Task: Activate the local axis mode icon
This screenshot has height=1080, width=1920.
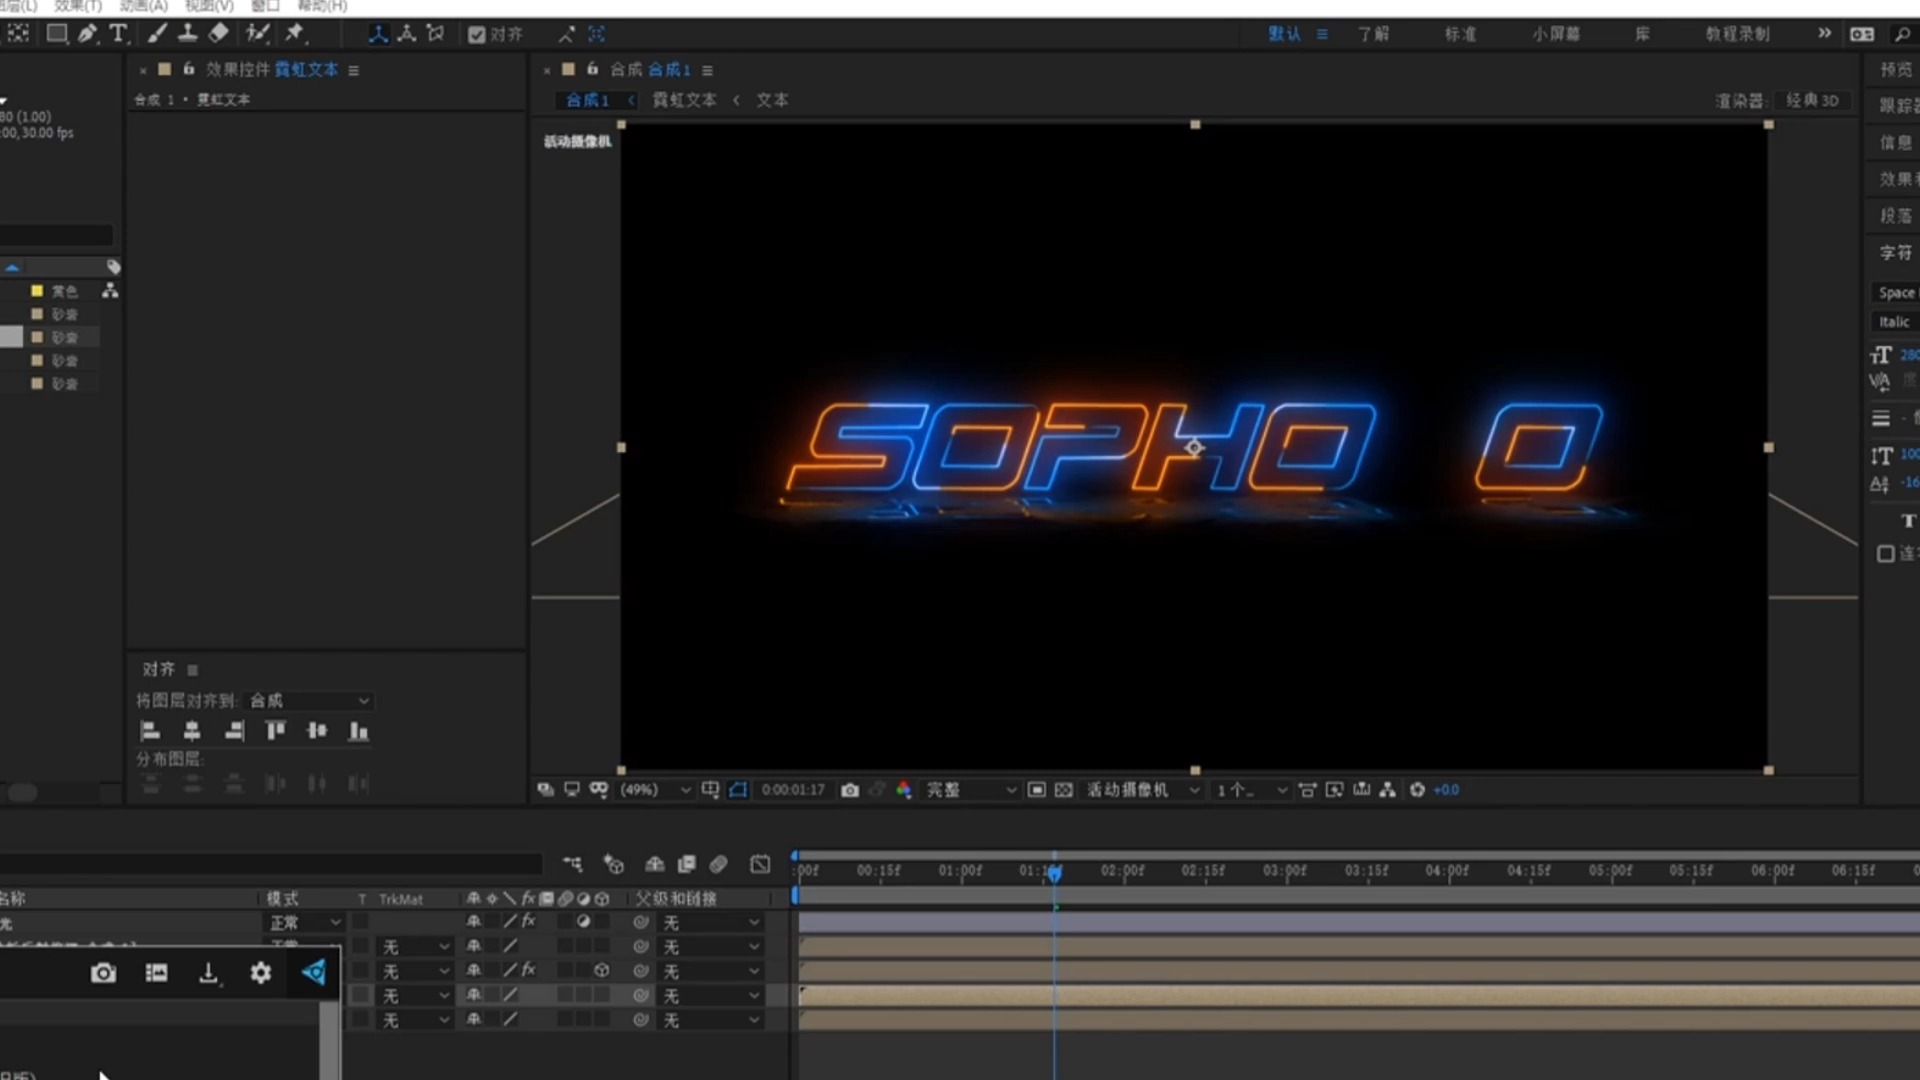Action: click(x=378, y=34)
